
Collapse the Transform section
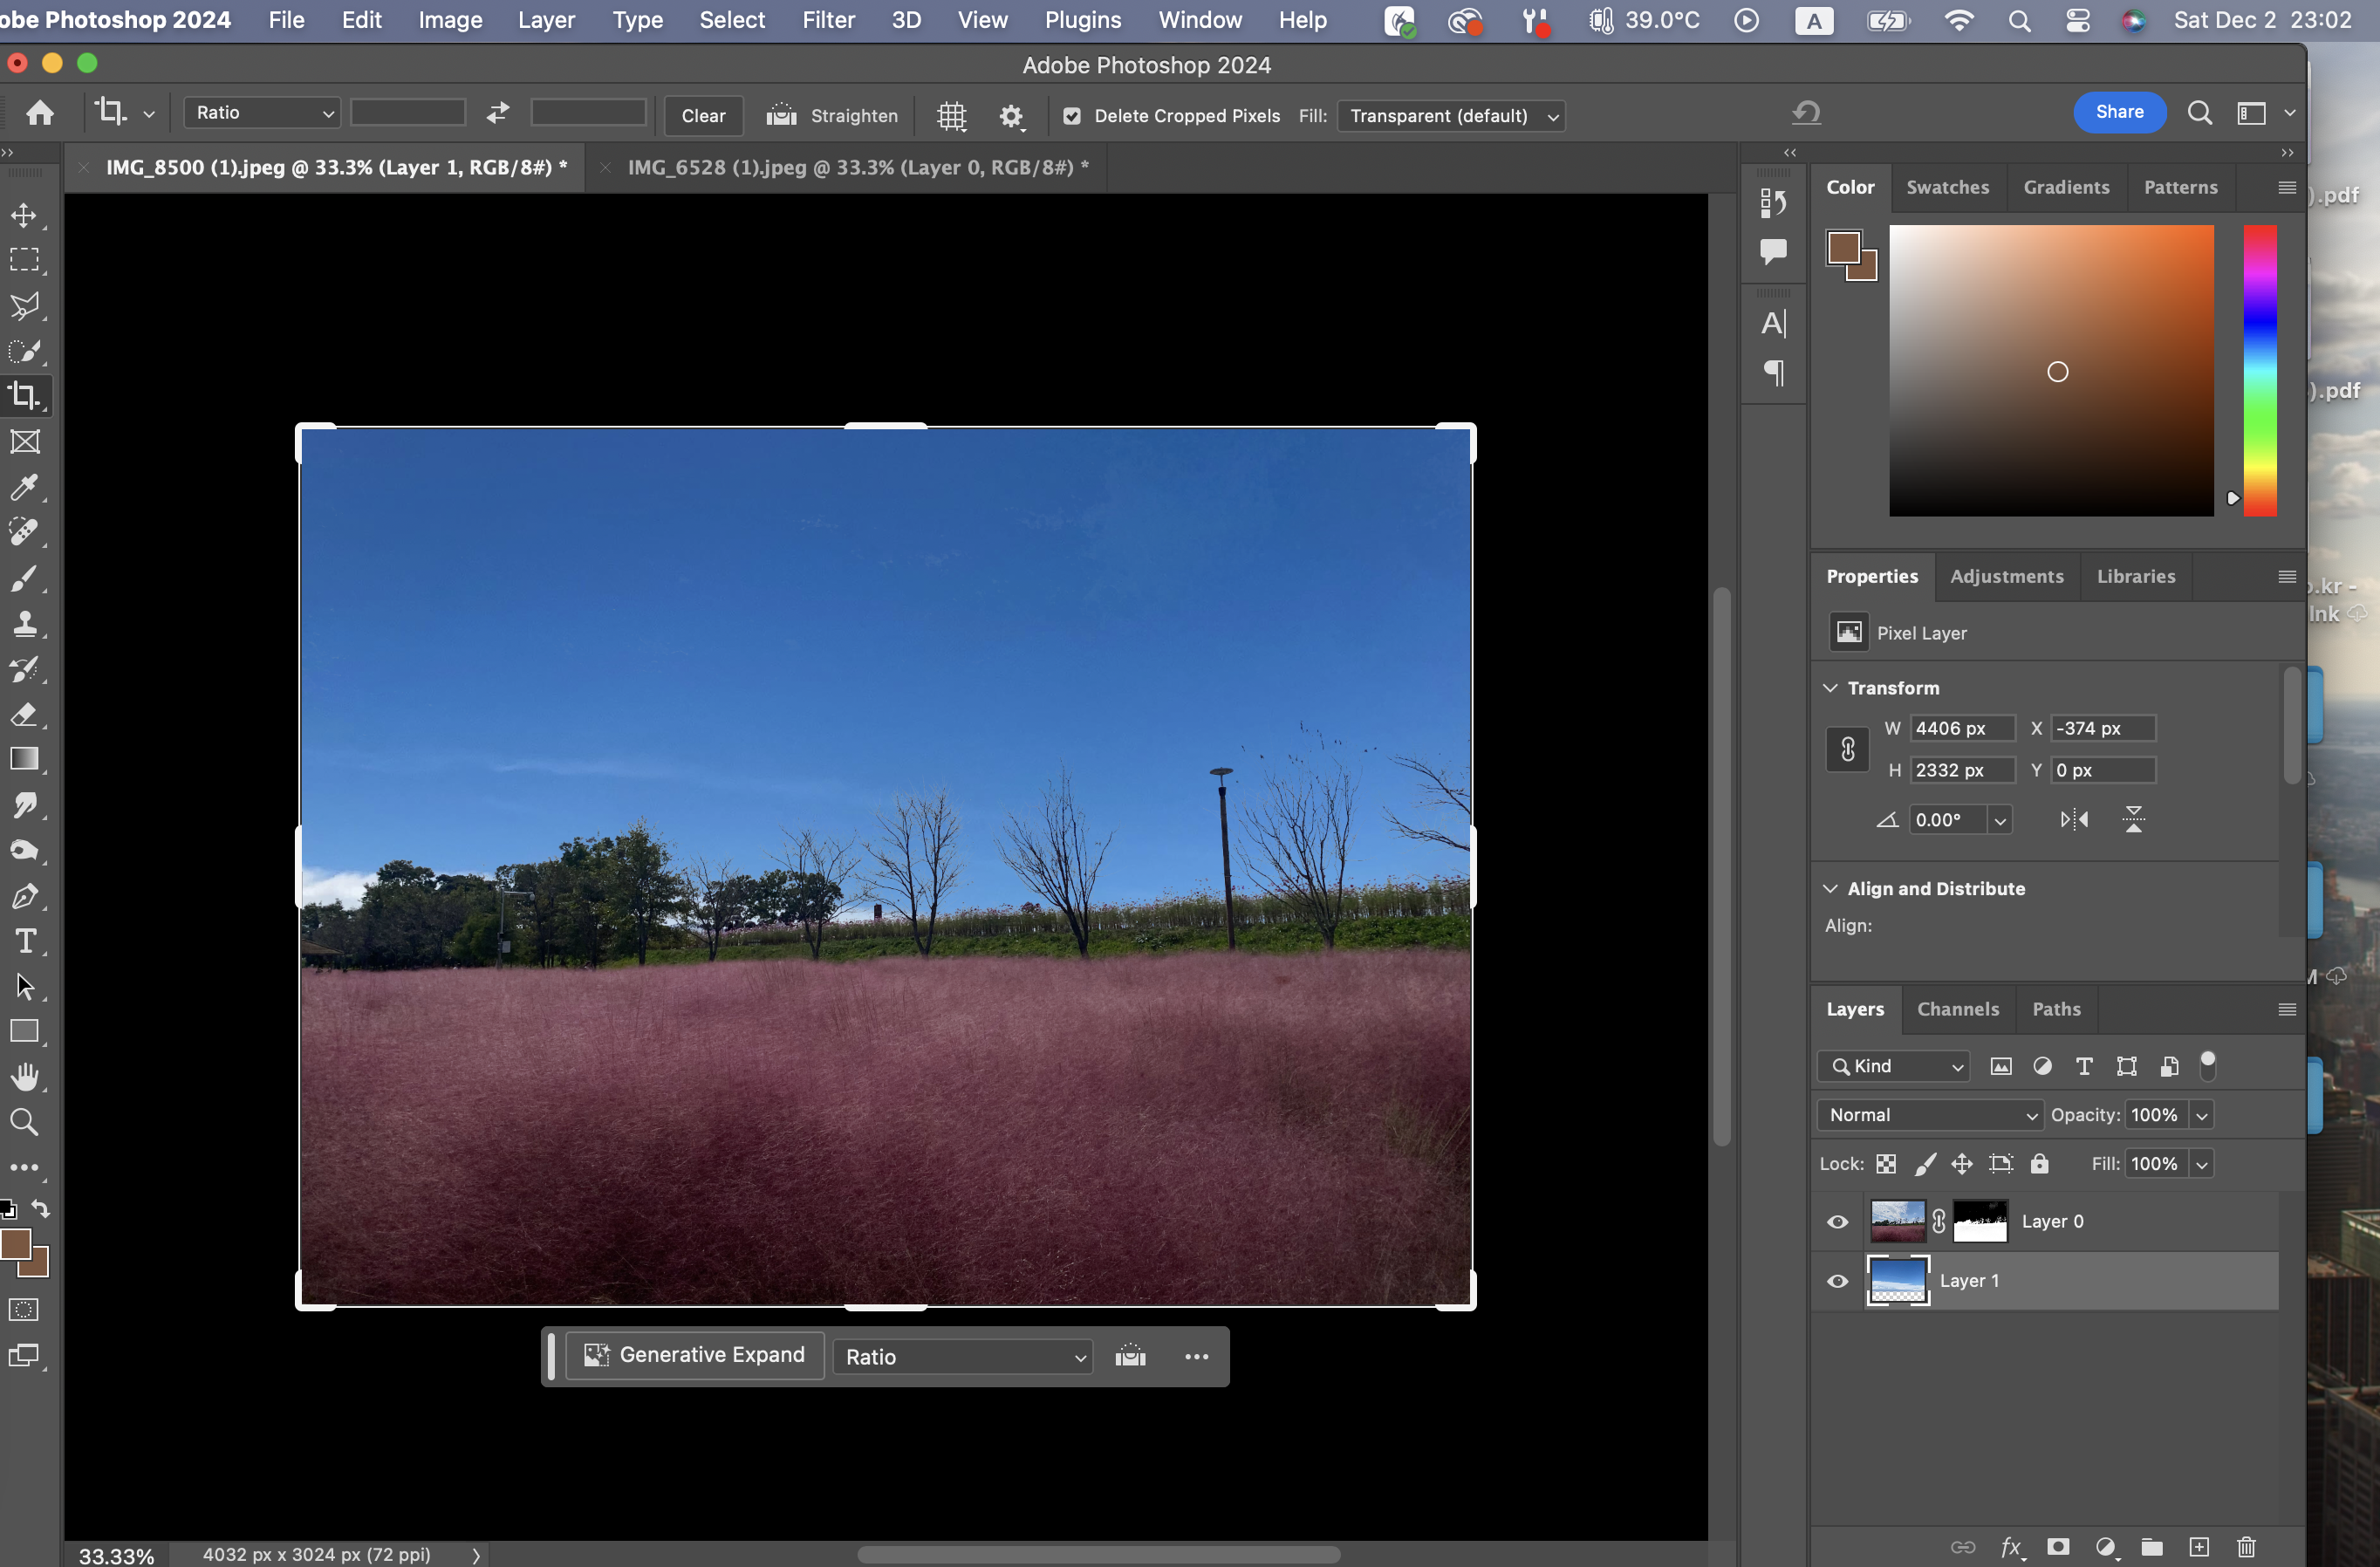[x=1830, y=688]
